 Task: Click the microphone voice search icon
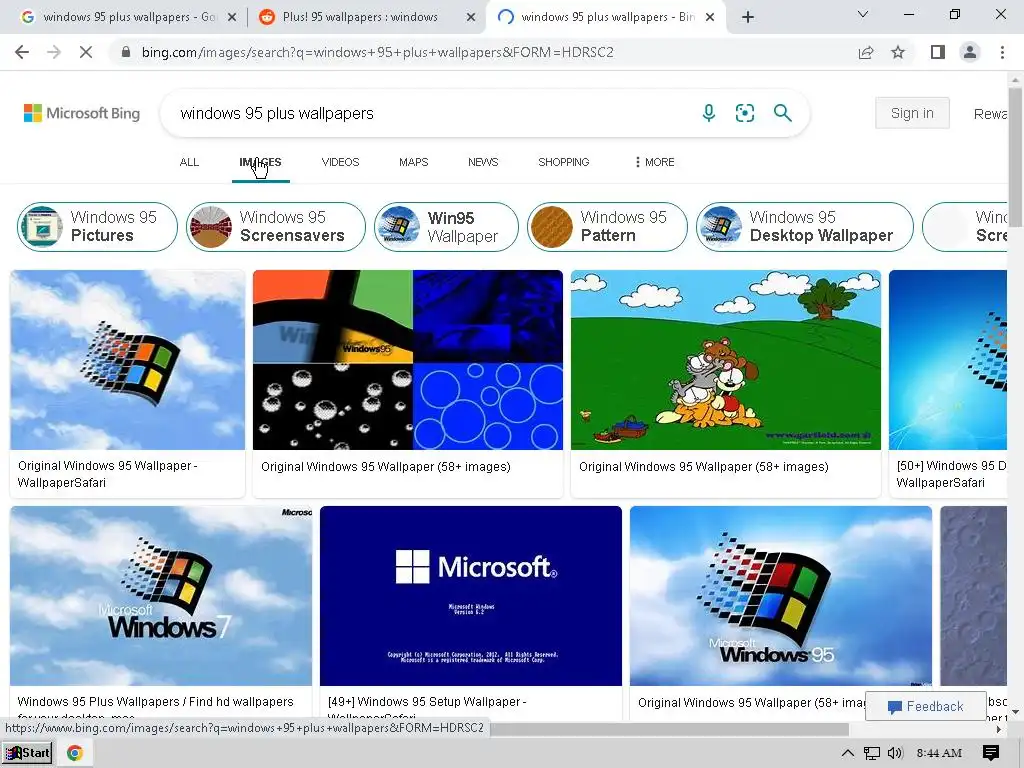709,113
